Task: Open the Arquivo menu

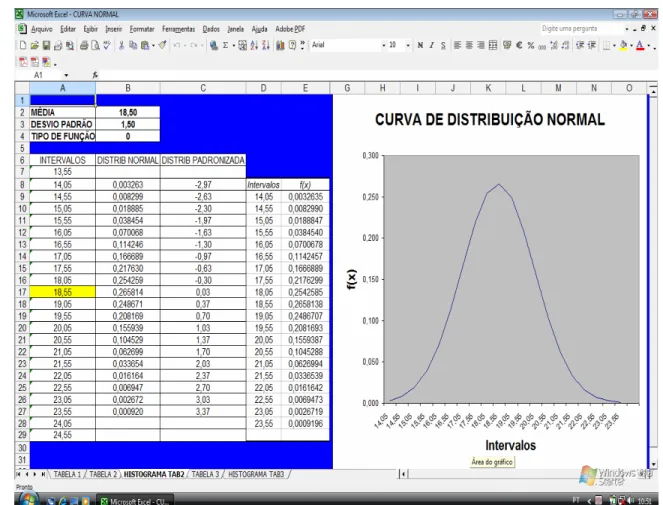Action: point(41,29)
